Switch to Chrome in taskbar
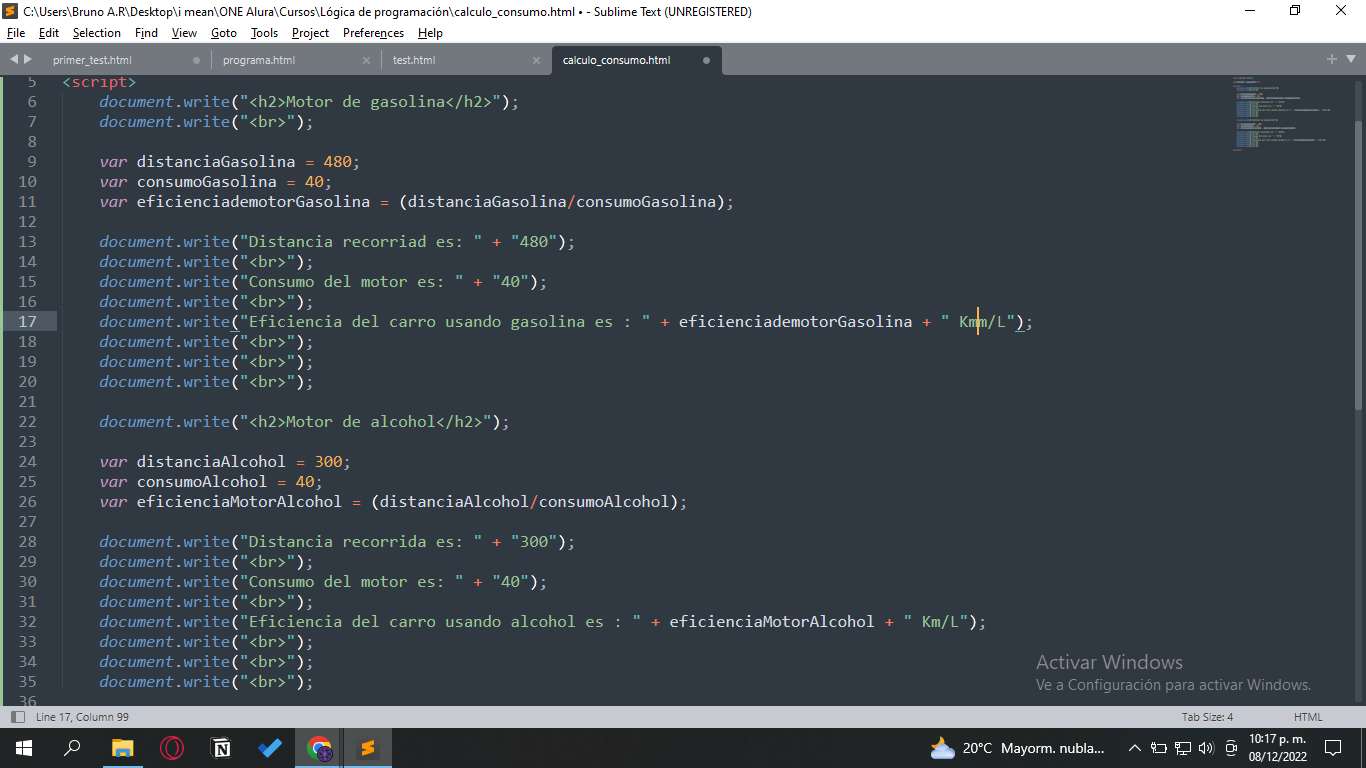The width and height of the screenshot is (1366, 768). [x=320, y=747]
